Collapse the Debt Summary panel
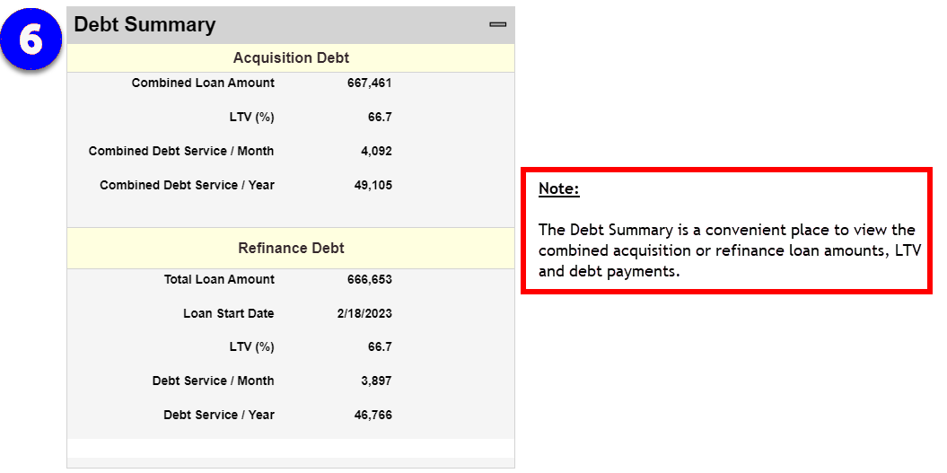Viewport: 947px width, 473px height. point(497,24)
